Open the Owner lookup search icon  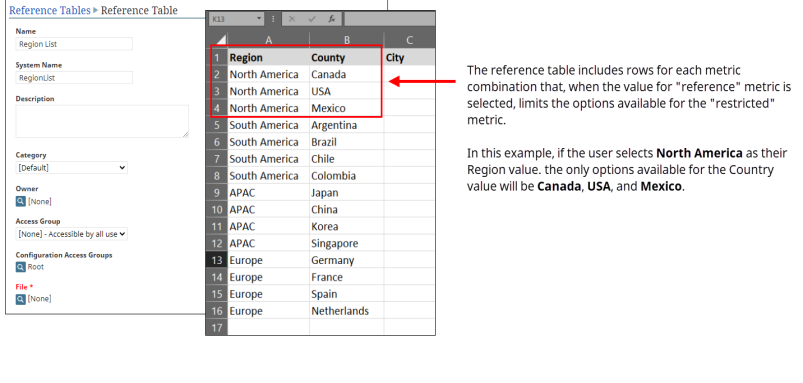[20, 201]
